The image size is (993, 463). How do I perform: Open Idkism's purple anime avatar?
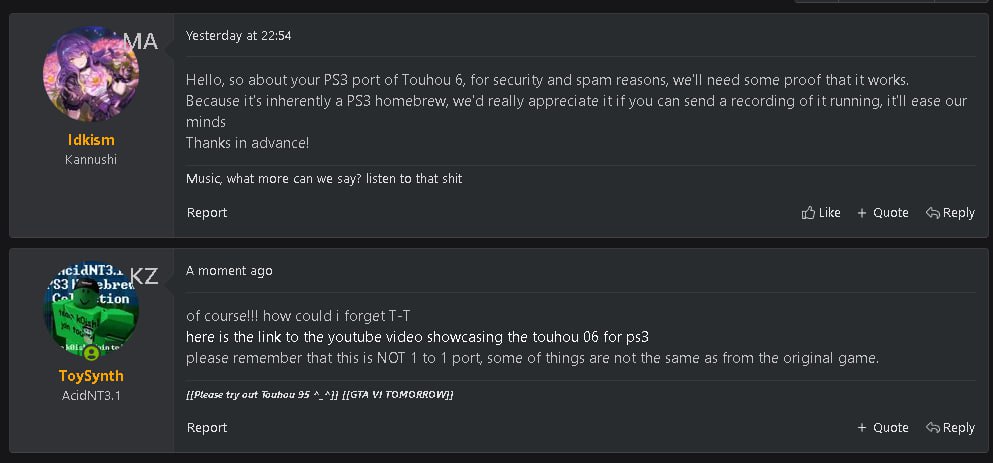coord(91,77)
